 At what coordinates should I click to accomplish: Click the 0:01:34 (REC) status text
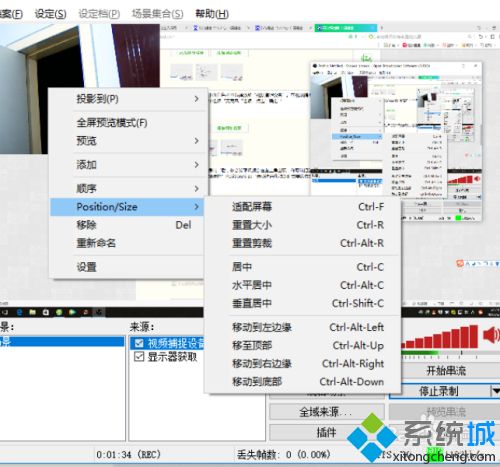[129, 454]
